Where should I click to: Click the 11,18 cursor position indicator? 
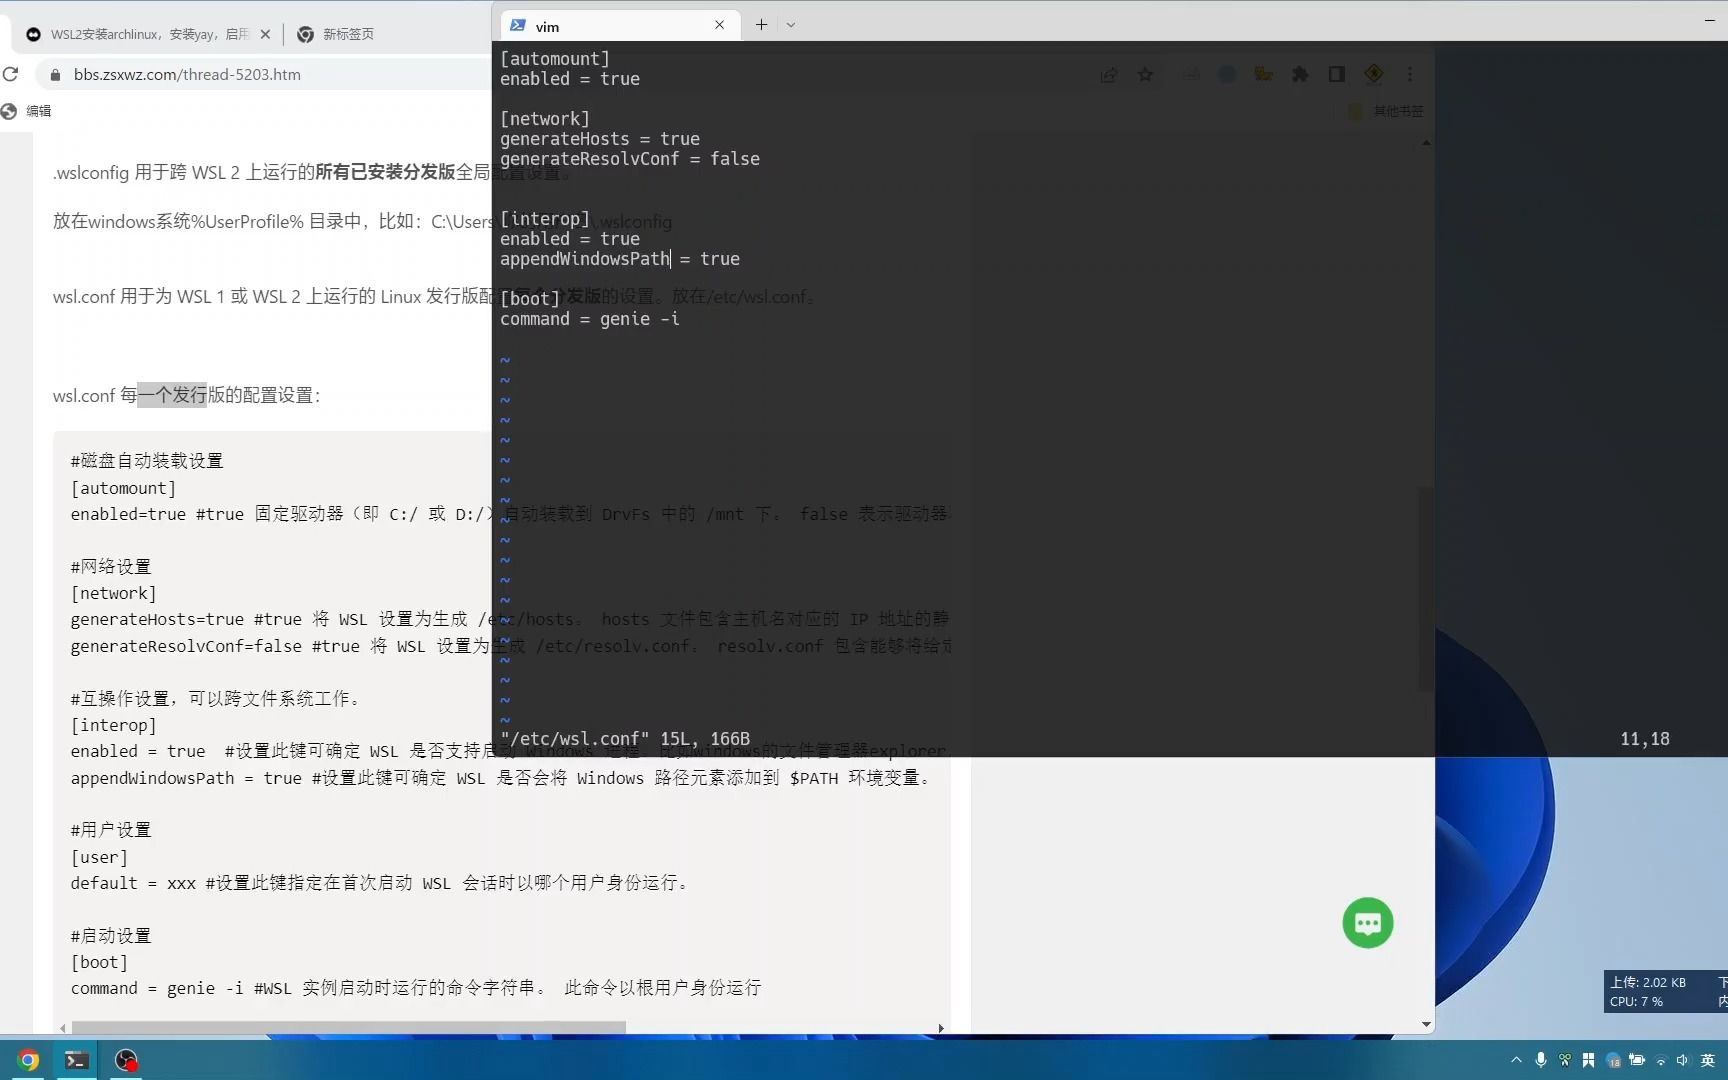[1645, 739]
